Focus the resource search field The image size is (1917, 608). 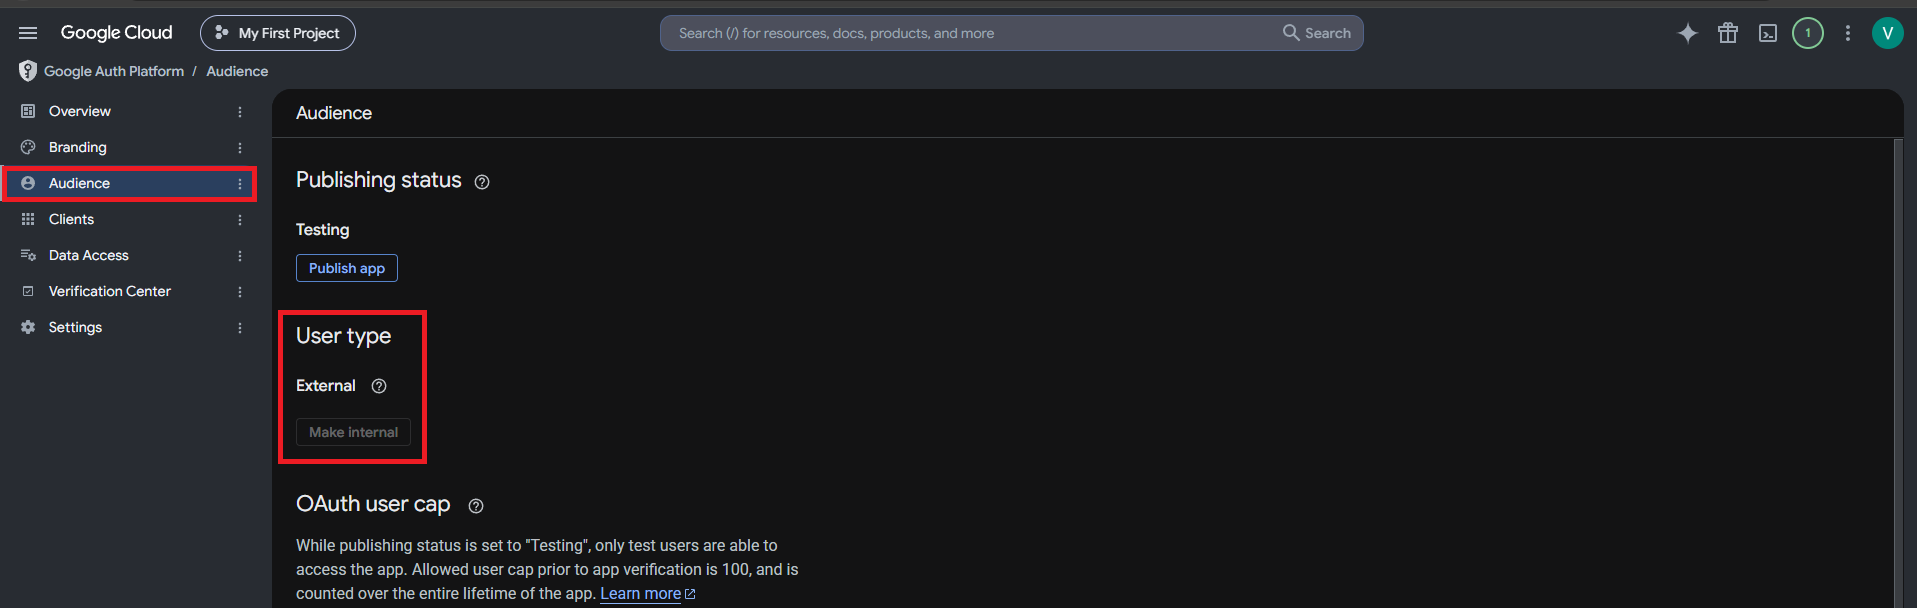[x=970, y=33]
